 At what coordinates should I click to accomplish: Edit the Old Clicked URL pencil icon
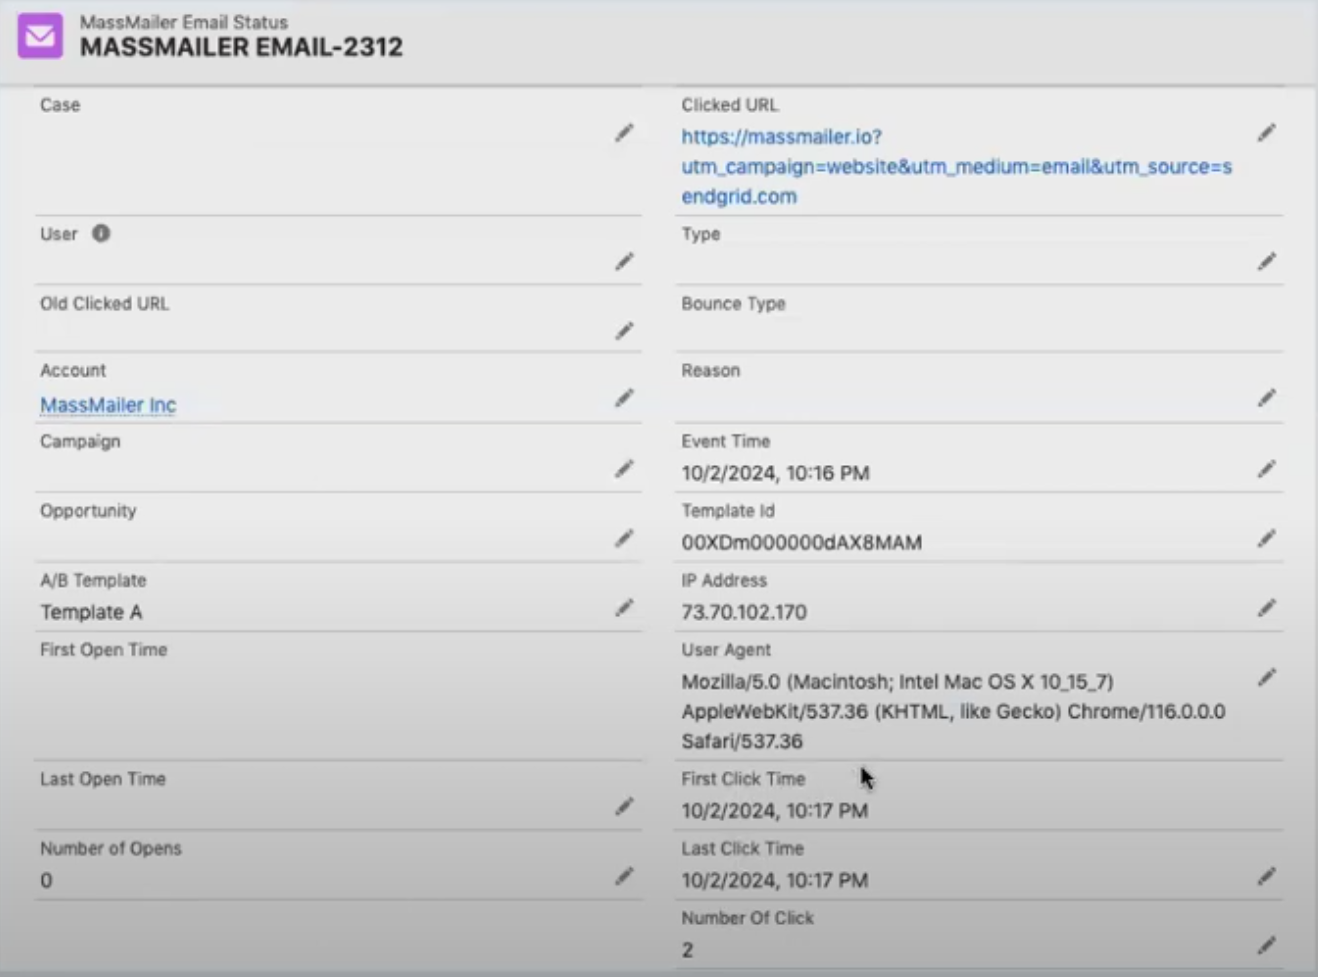[x=624, y=331]
